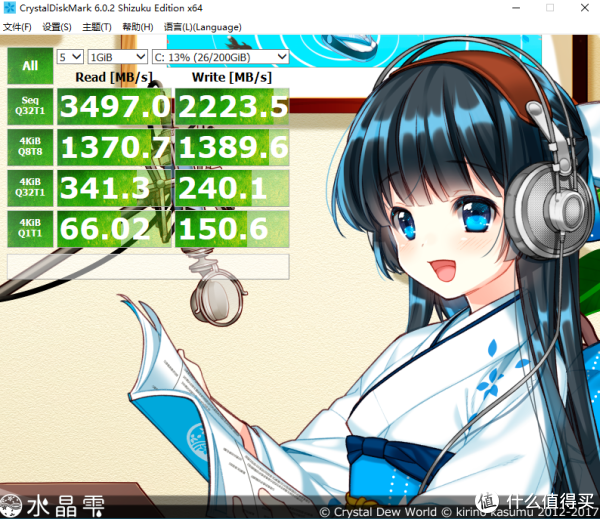Open the 语言(L)(Language) menu
Screen dimensions: 600x519
(203, 27)
